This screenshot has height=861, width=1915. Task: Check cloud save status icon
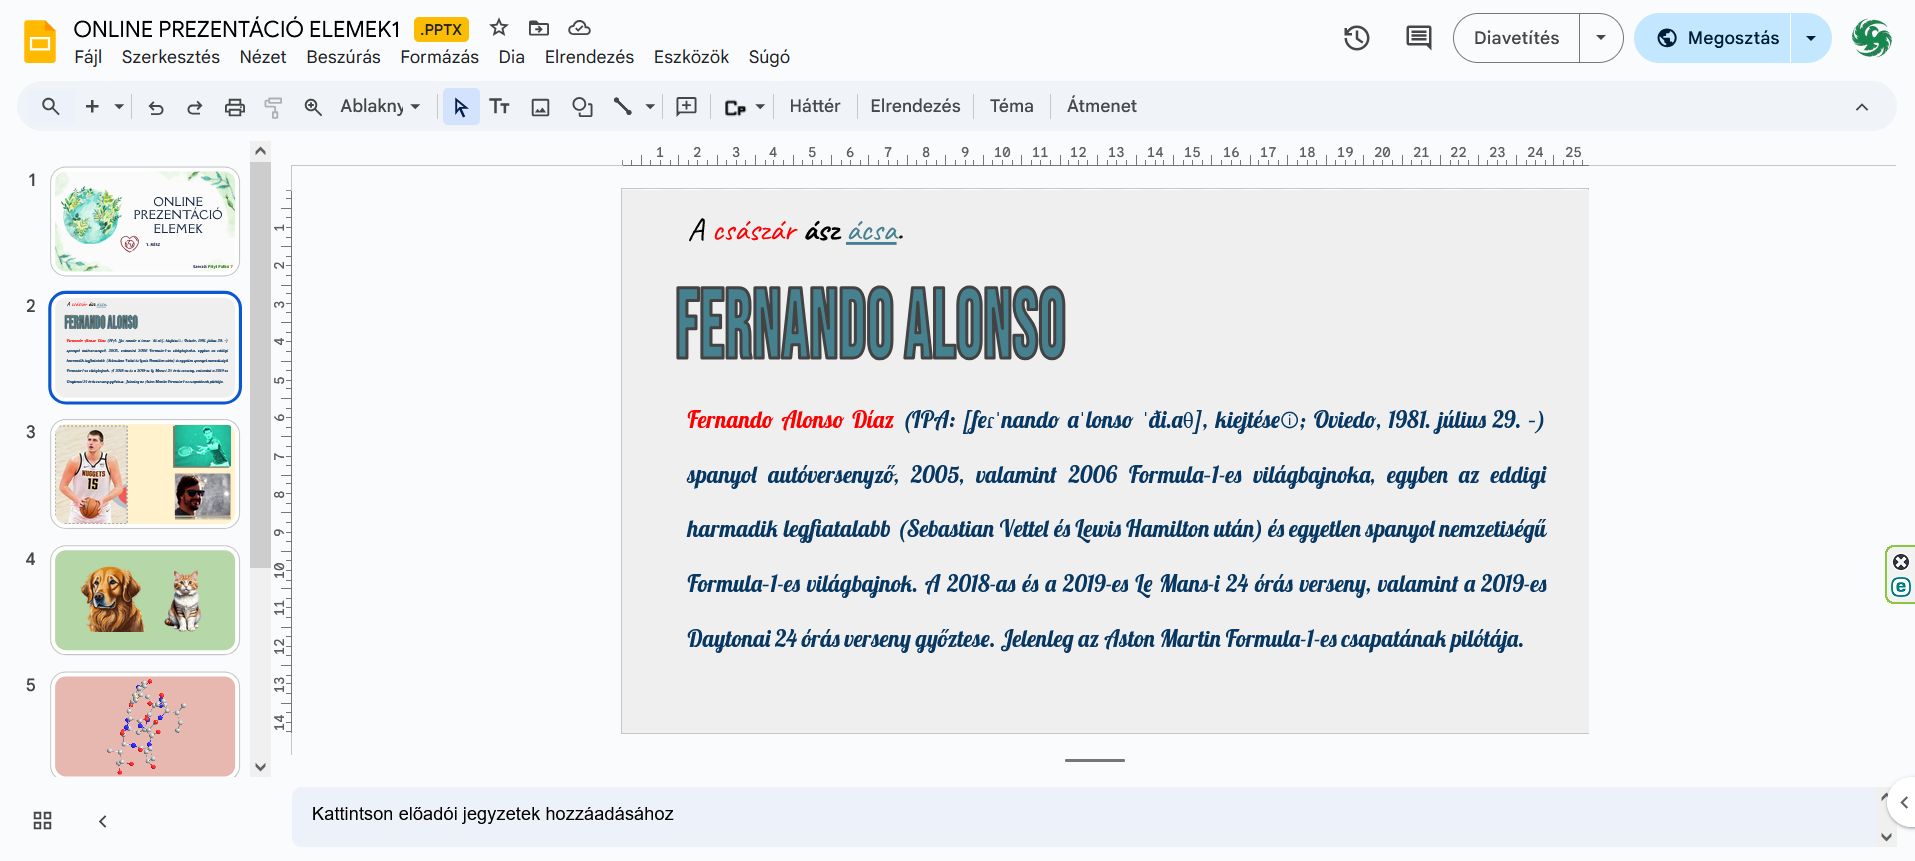[x=579, y=28]
